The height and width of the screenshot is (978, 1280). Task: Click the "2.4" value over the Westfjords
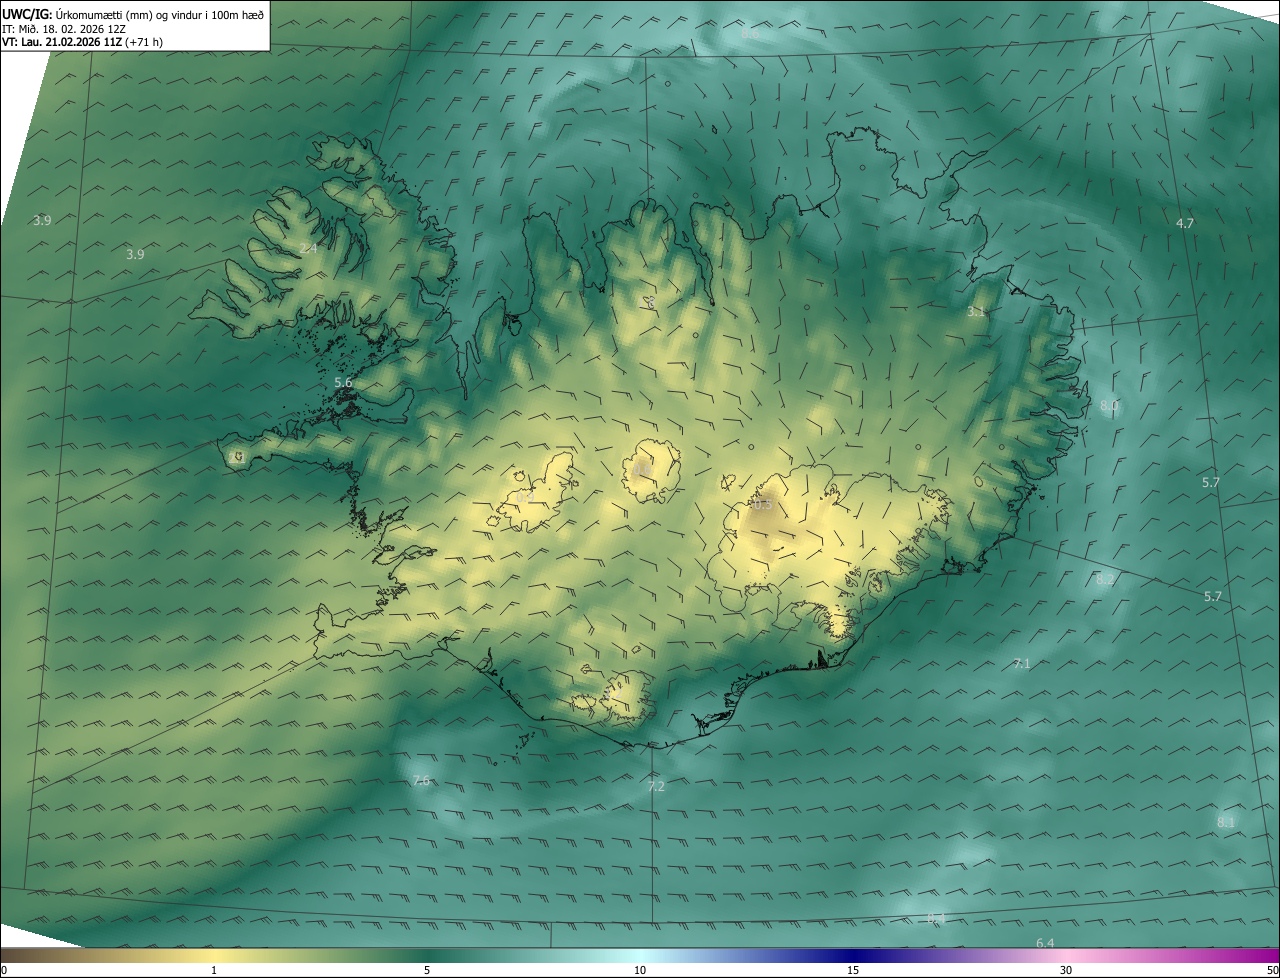click(308, 248)
